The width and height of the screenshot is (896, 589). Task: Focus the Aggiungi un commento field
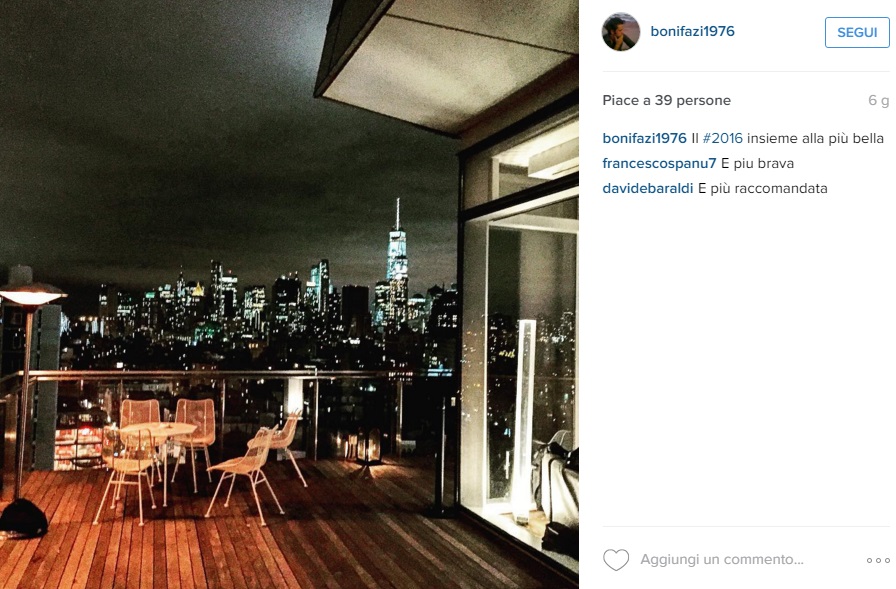click(721, 559)
